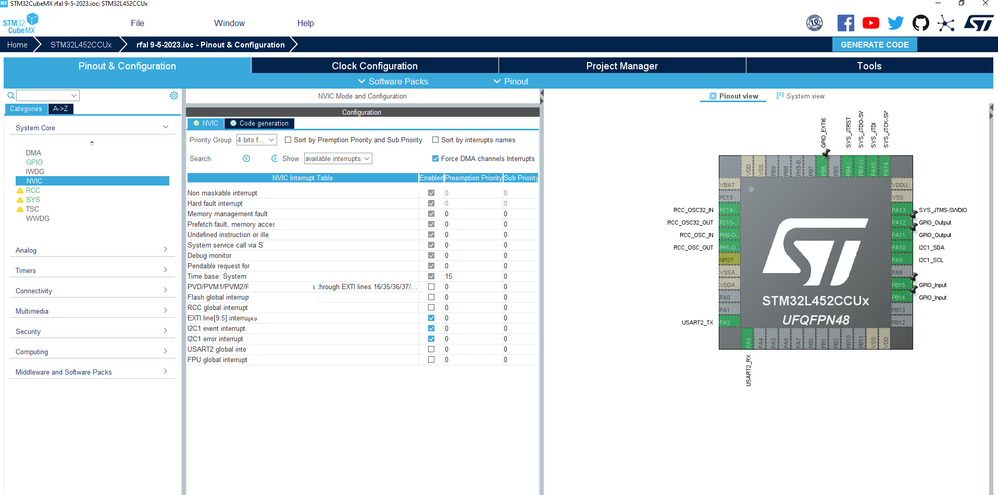Expand the Multimedia category
998x495 pixels.
click(x=165, y=311)
